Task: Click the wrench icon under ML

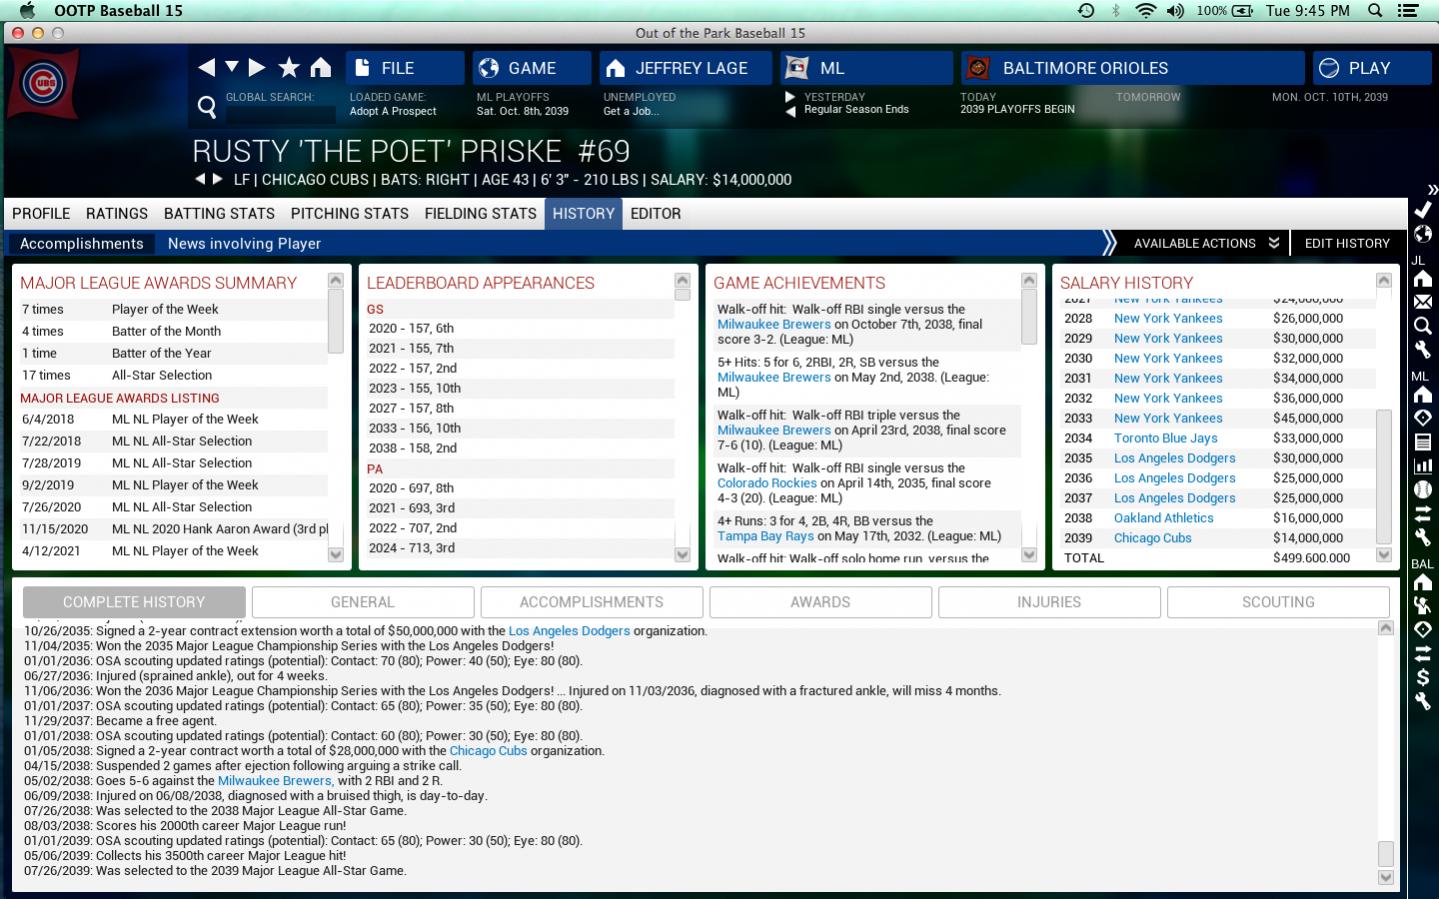Action: 1423,538
